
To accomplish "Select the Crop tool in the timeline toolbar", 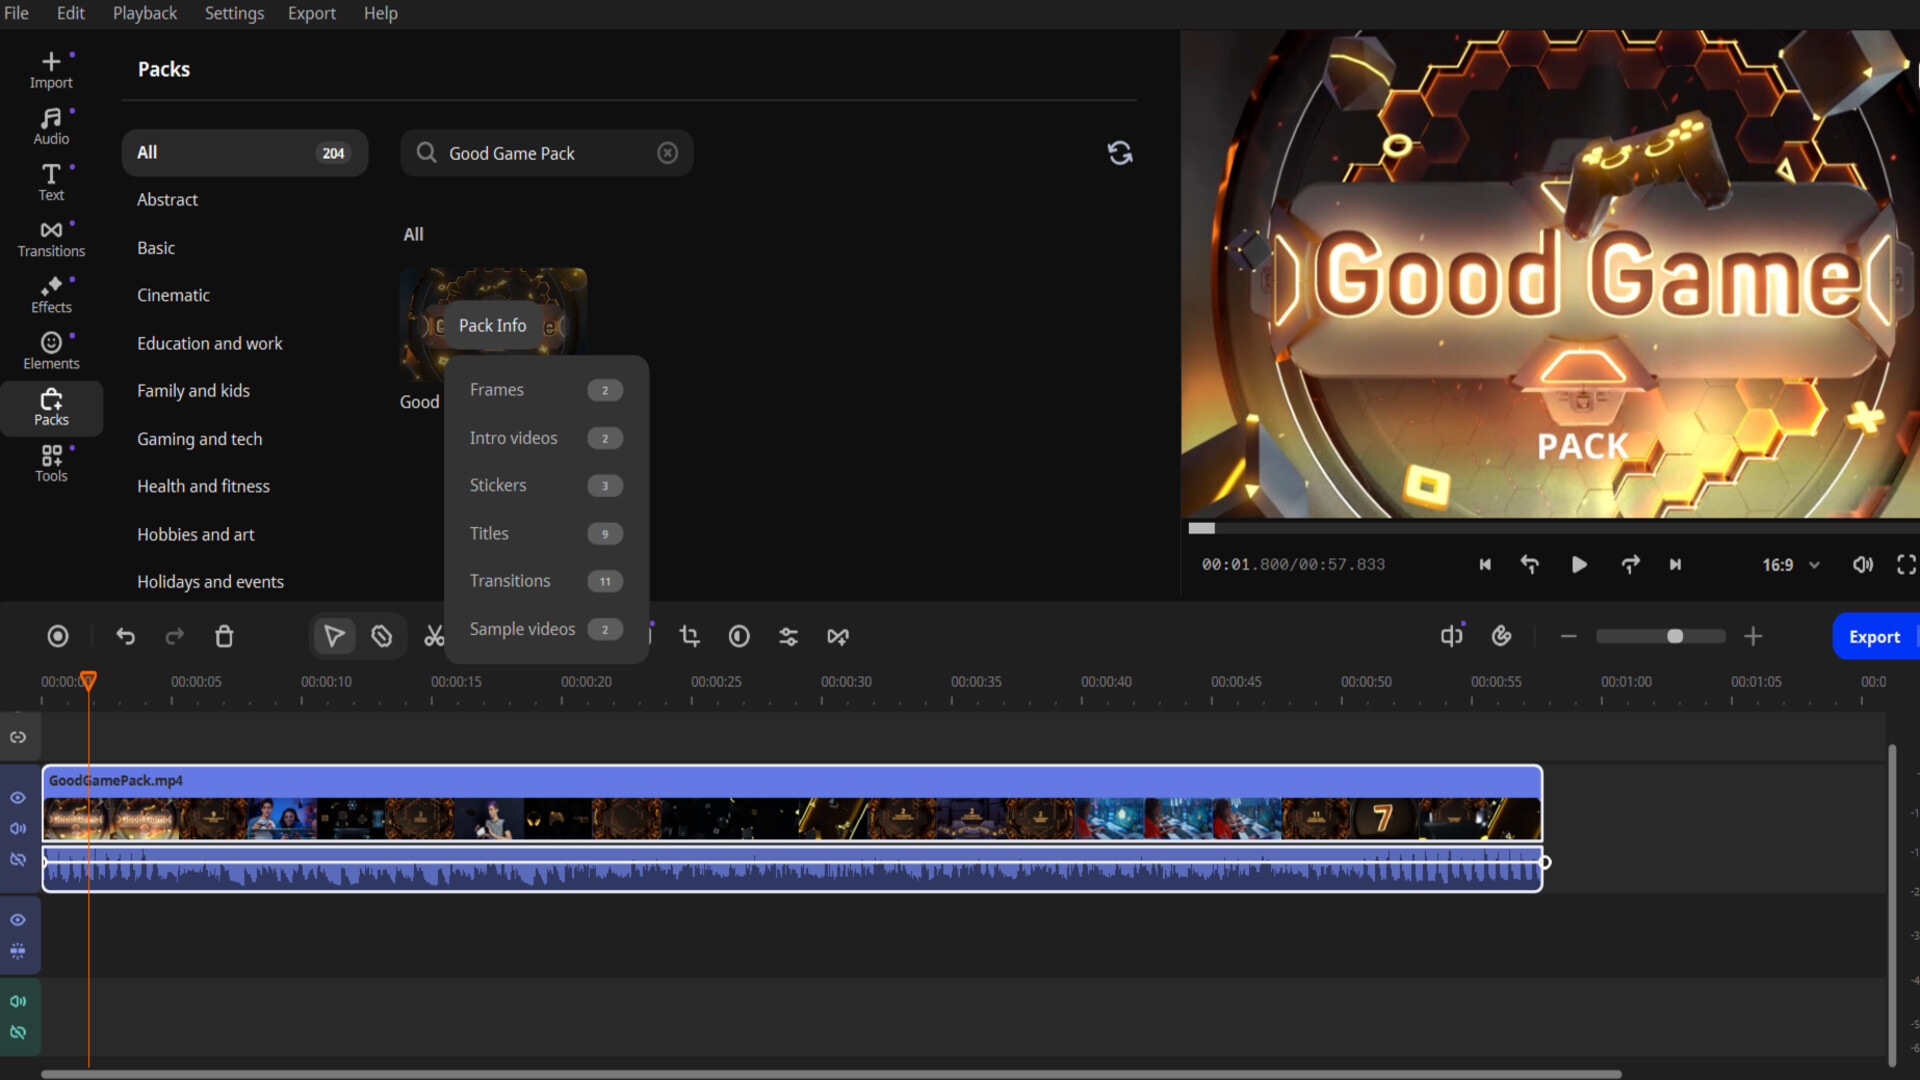I will [690, 636].
